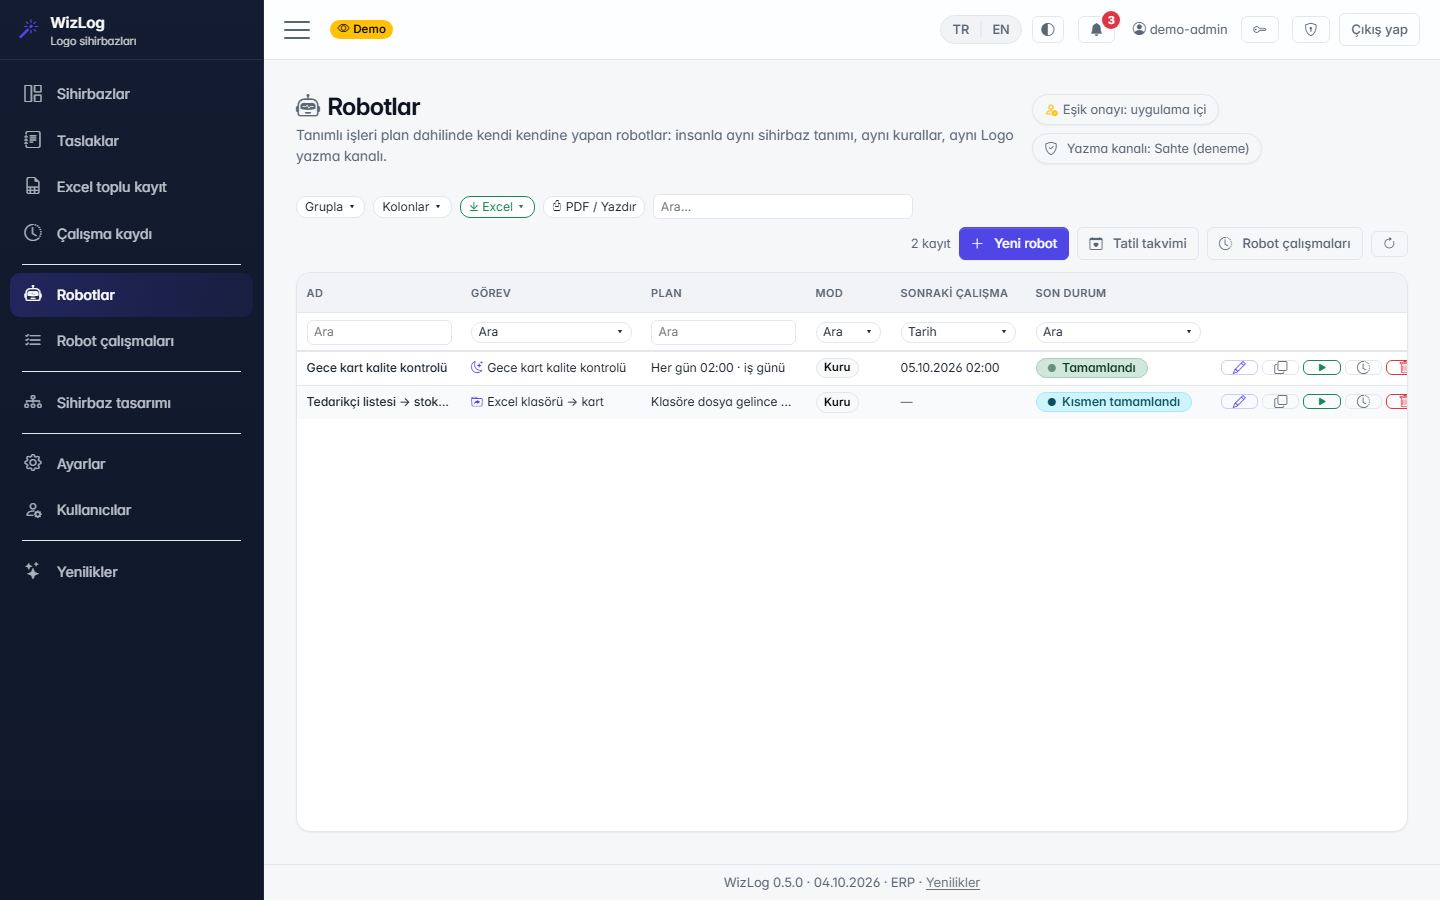Image resolution: width=1440 pixels, height=900 pixels.
Task: Click the key icon in the header
Action: pos(1260,30)
